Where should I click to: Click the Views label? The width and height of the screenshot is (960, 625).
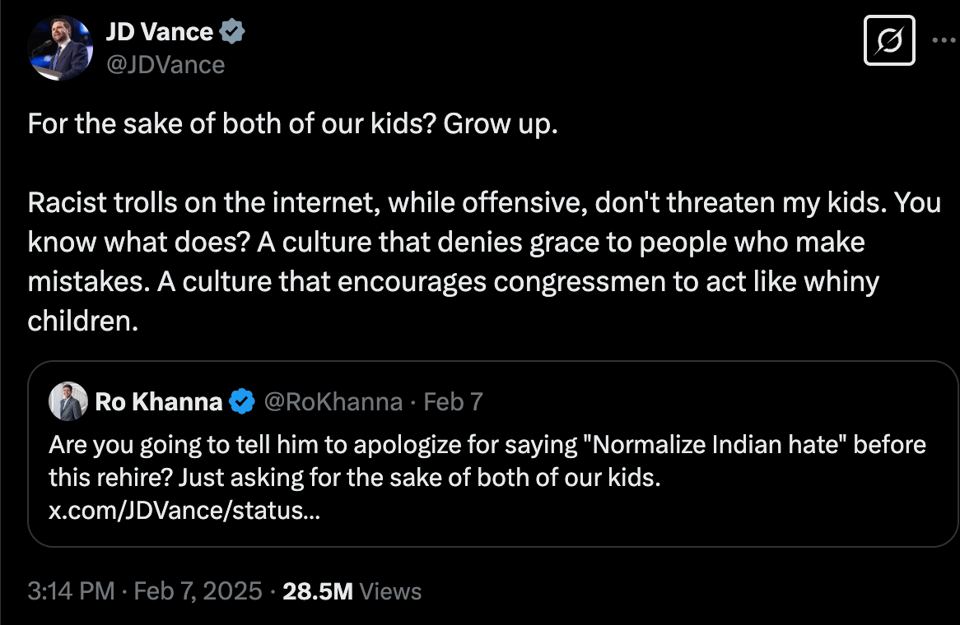coord(390,591)
